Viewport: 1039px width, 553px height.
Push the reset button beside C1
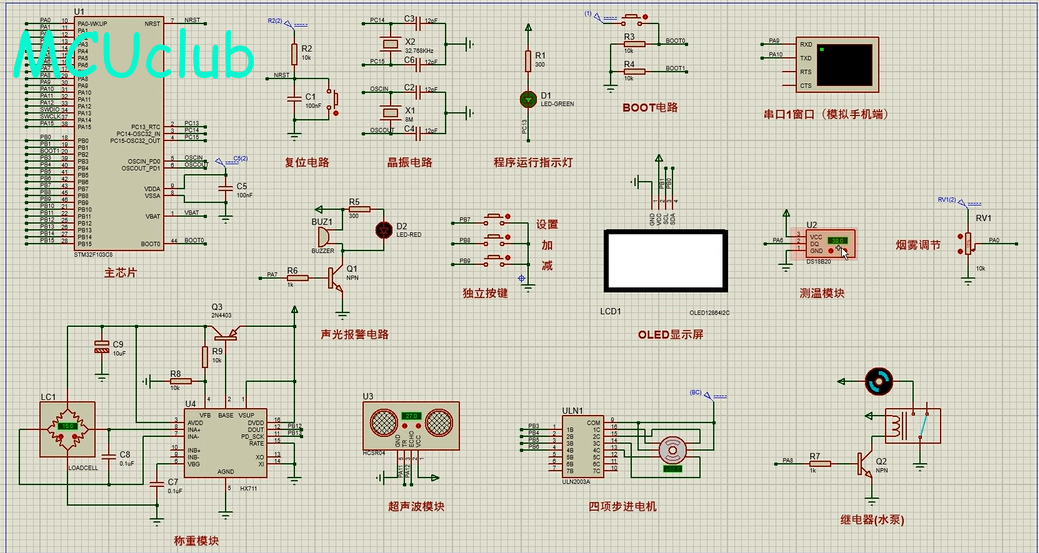click(334, 99)
